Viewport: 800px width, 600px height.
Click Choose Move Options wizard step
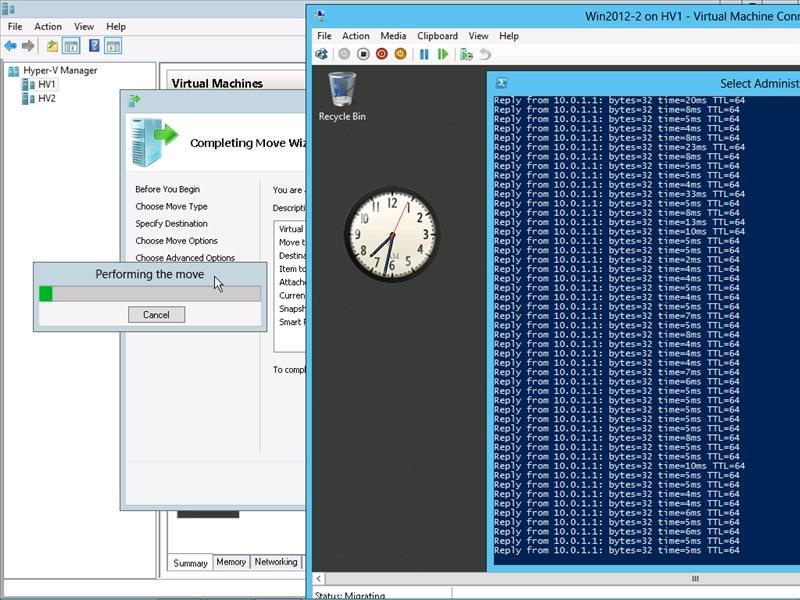(177, 241)
